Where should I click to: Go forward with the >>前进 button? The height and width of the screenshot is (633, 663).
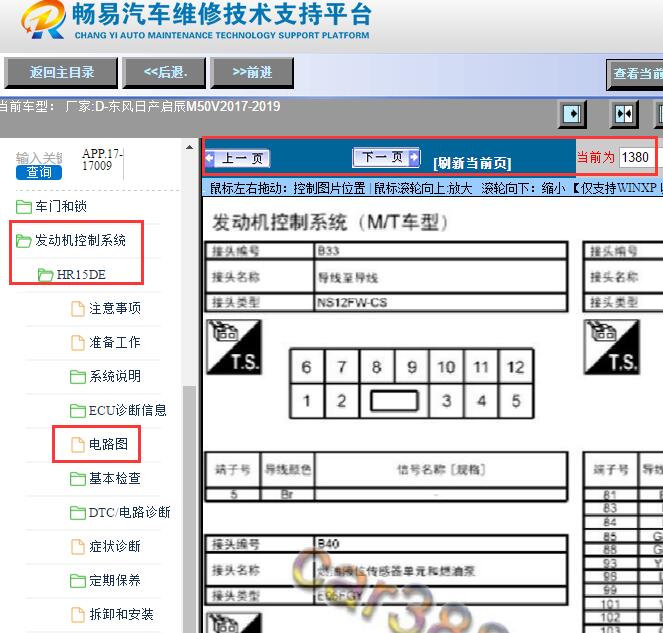(252, 73)
